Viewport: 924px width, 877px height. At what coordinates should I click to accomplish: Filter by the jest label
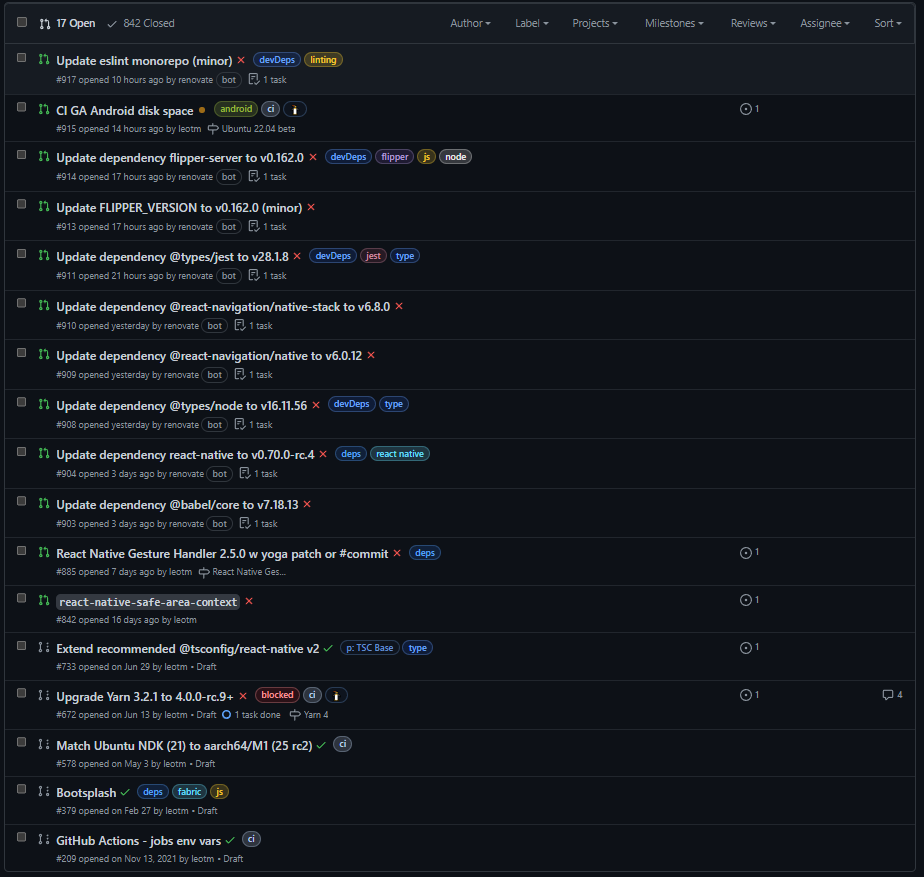pyautogui.click(x=373, y=256)
